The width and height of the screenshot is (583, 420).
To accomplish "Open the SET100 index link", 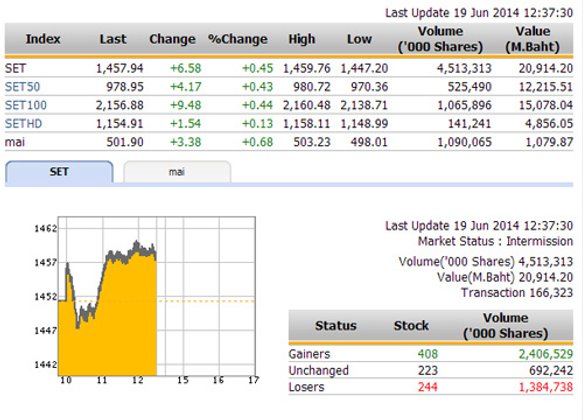I will click(x=26, y=105).
